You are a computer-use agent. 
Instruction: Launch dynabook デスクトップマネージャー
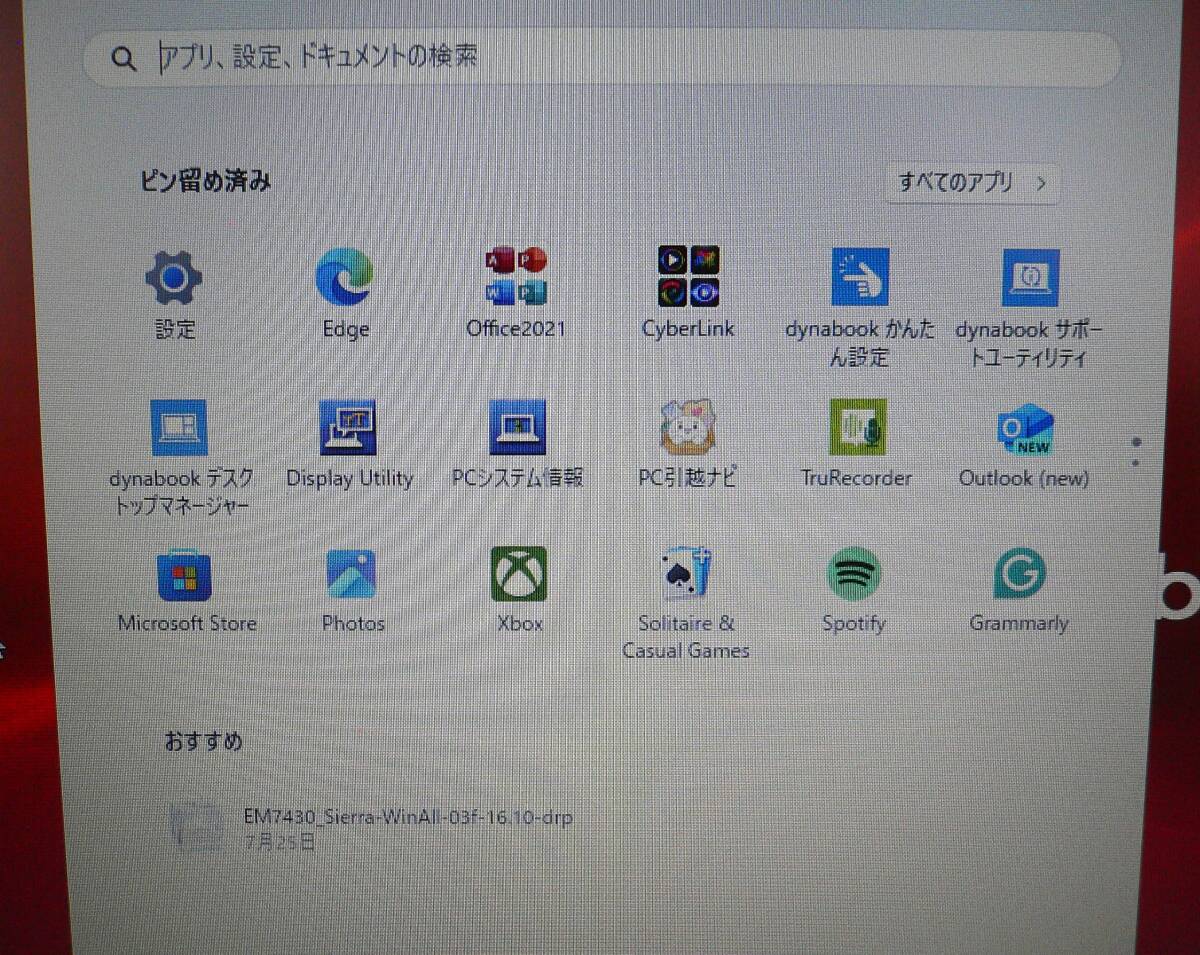[x=179, y=427]
